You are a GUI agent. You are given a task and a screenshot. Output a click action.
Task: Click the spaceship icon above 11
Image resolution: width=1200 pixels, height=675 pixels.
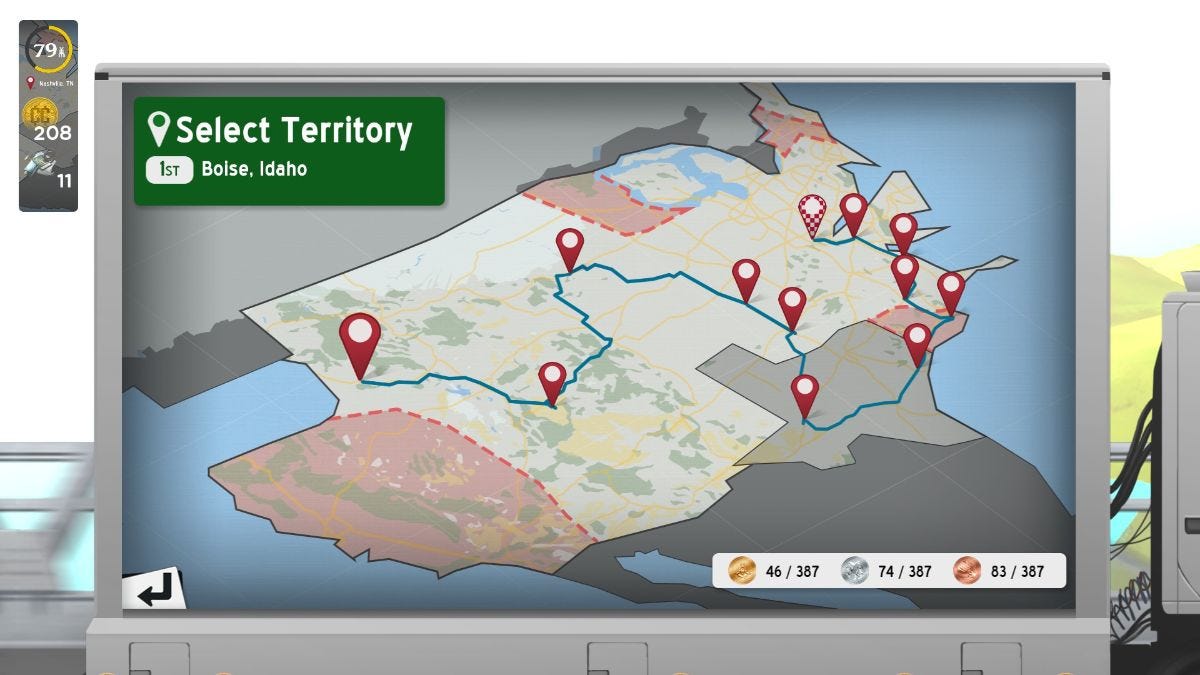tap(38, 162)
